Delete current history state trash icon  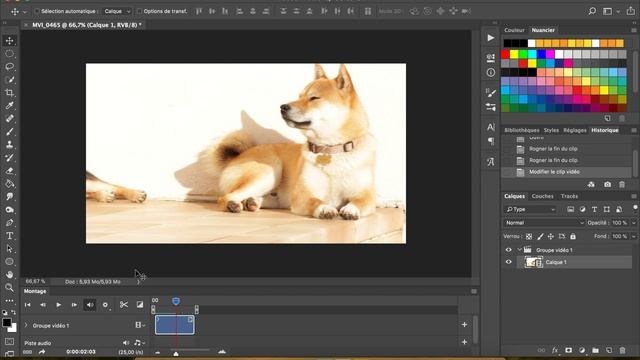pyautogui.click(x=622, y=184)
